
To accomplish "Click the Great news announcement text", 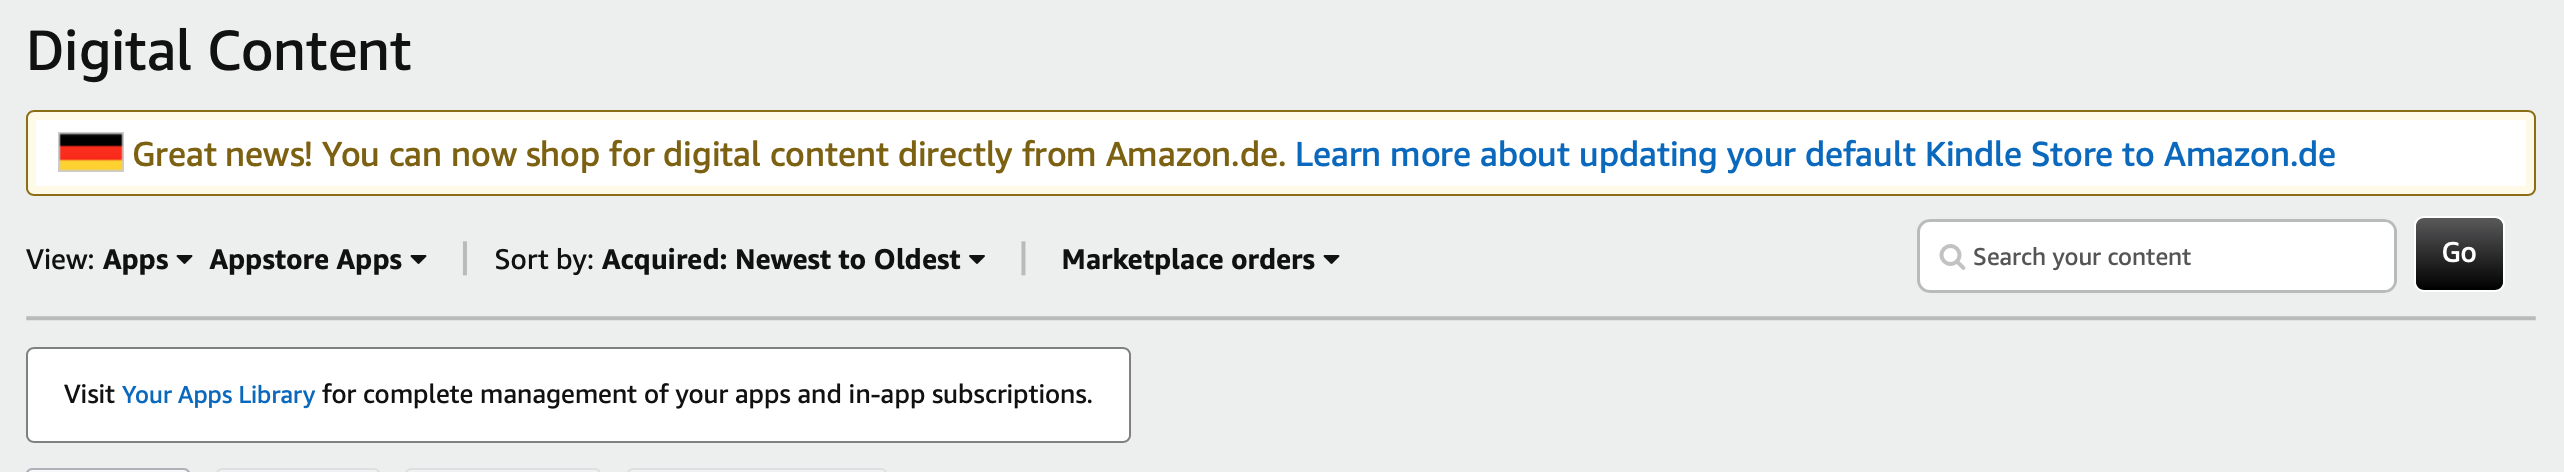I will click(x=708, y=154).
